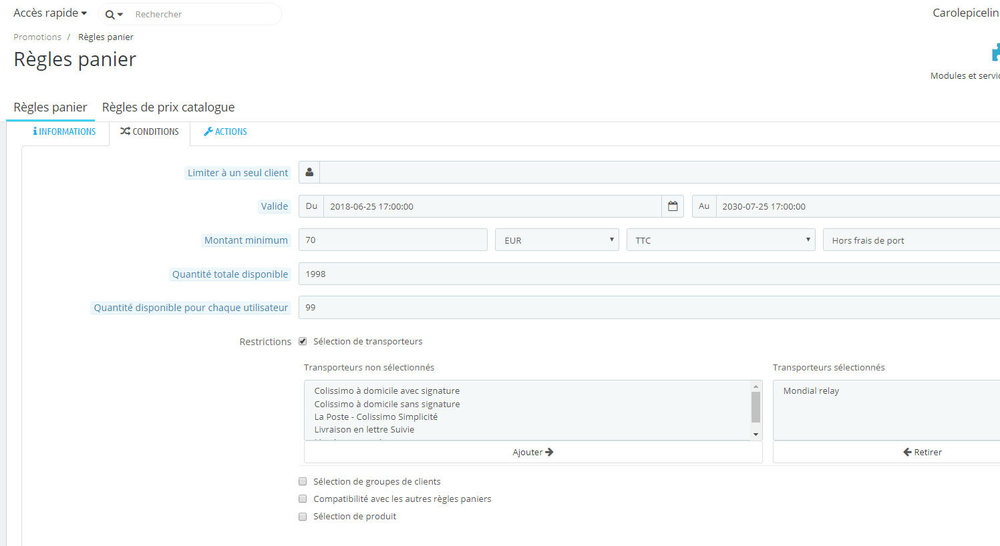Open the EUR currency dropdown

click(x=557, y=240)
